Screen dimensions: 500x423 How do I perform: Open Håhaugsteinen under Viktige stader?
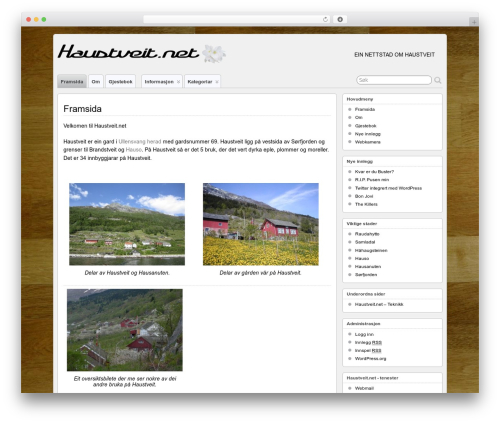tap(371, 250)
